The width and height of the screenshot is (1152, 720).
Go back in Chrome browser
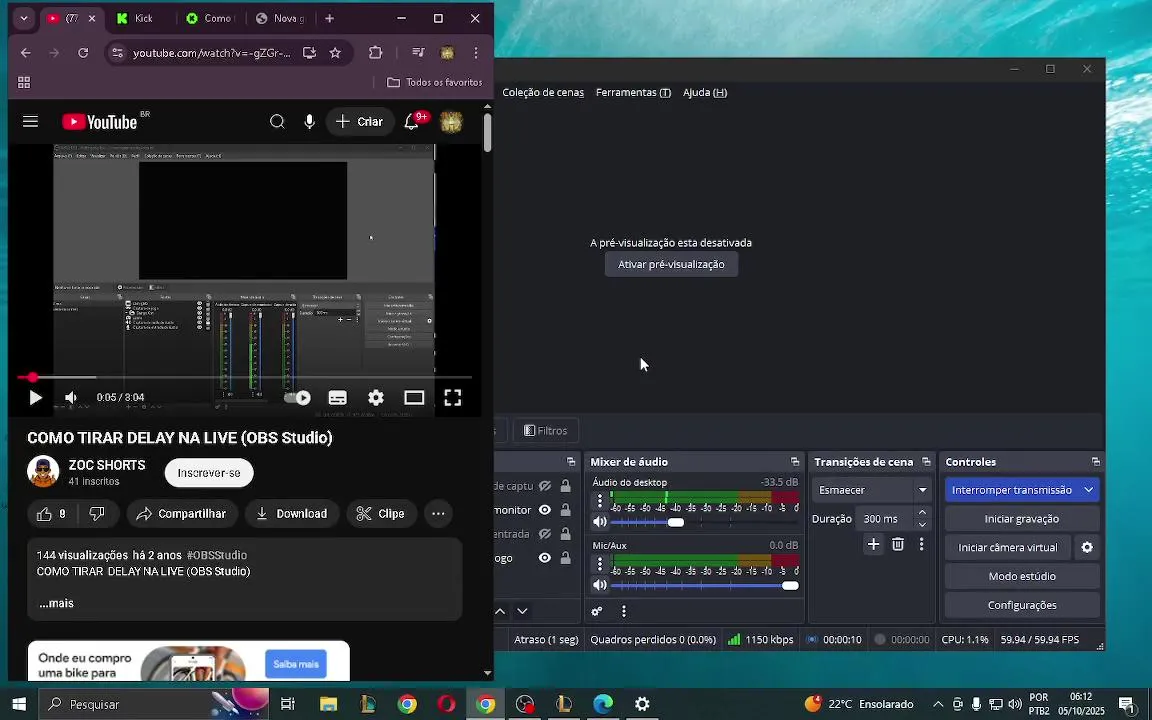(26, 53)
